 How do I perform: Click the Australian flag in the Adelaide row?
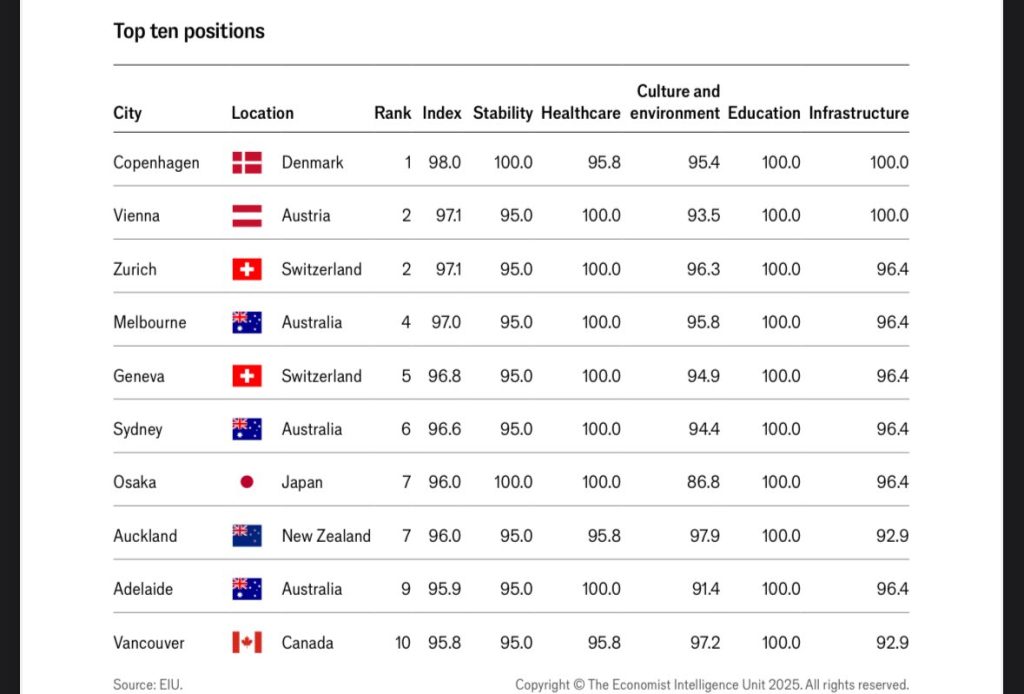pyautogui.click(x=247, y=589)
